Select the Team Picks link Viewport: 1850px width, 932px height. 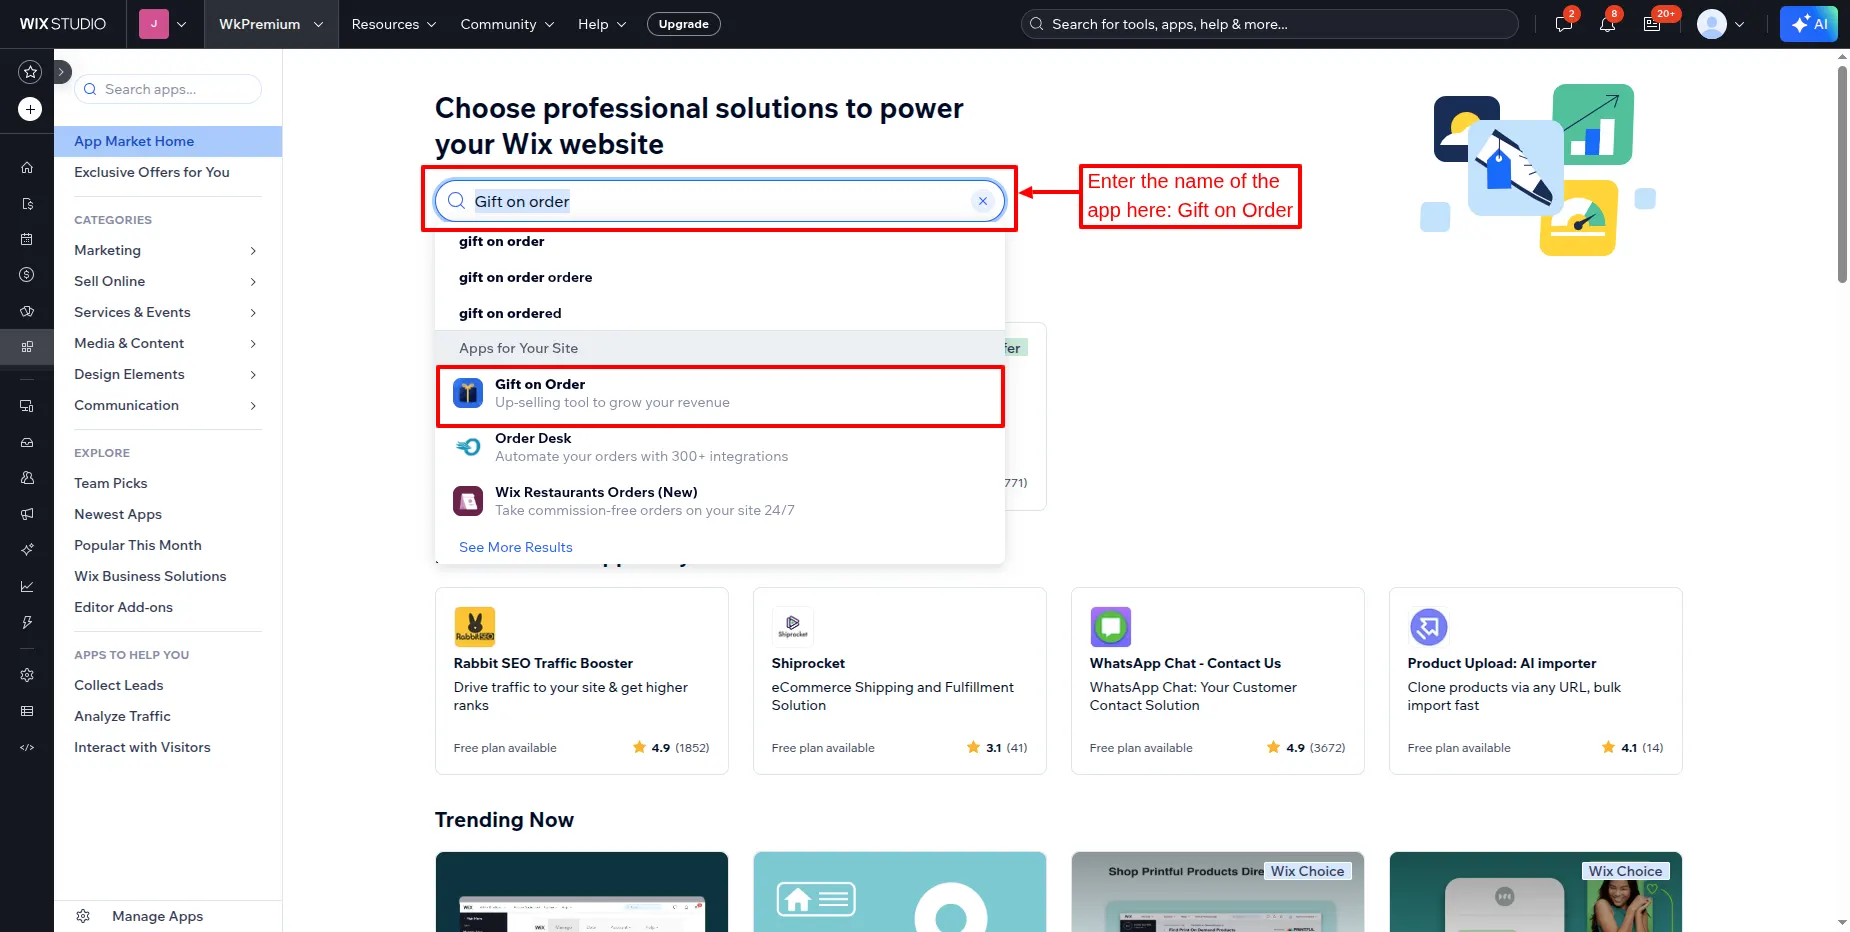pyautogui.click(x=111, y=483)
